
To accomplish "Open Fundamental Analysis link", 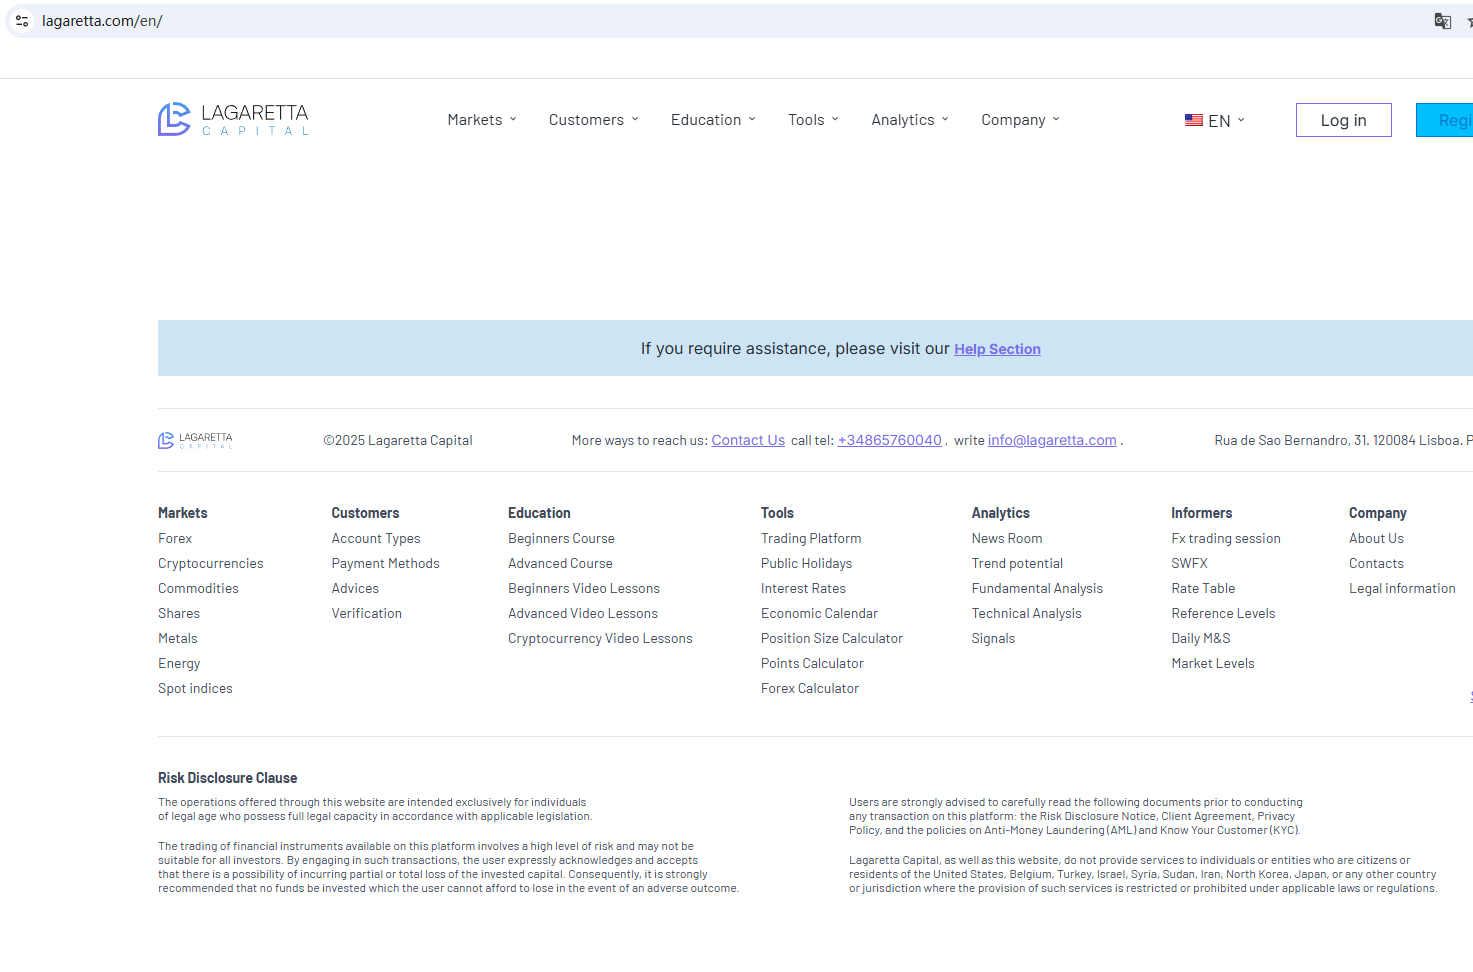I will (1037, 588).
